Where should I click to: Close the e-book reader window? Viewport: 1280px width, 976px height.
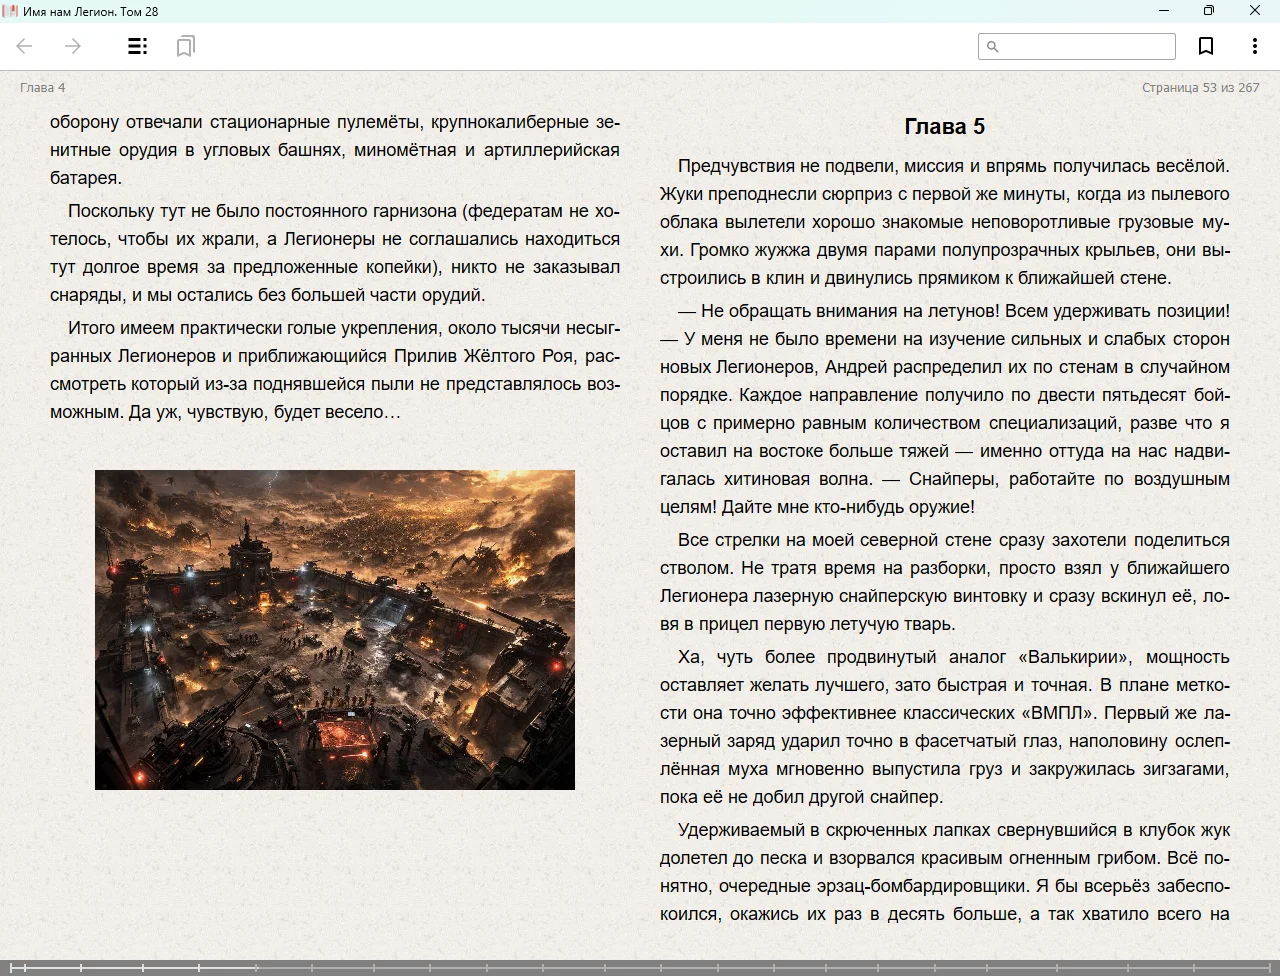click(1255, 11)
